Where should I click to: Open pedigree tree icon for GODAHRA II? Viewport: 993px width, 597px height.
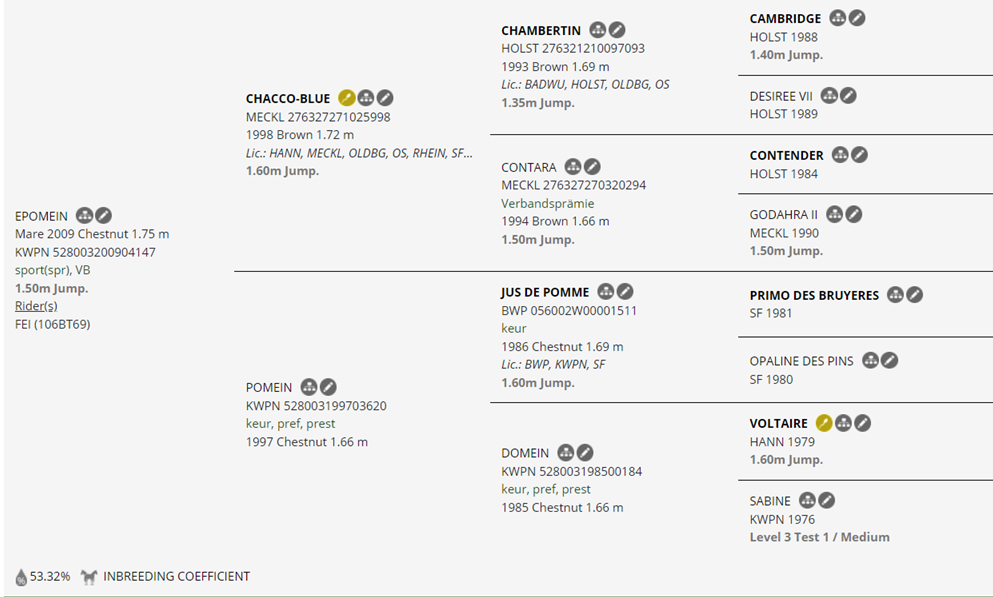[x=834, y=214]
